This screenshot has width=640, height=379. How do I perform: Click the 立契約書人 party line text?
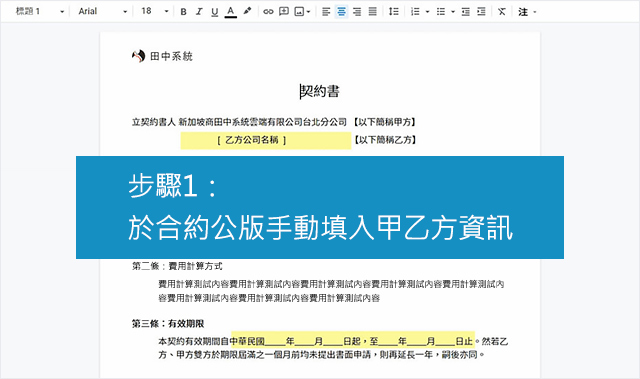click(239, 122)
